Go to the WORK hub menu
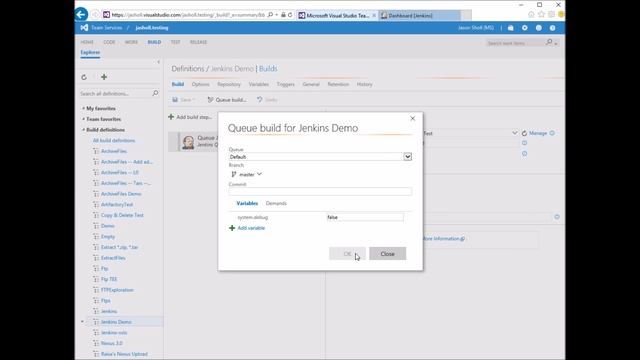Screen dimensions: 640x360 (131, 42)
